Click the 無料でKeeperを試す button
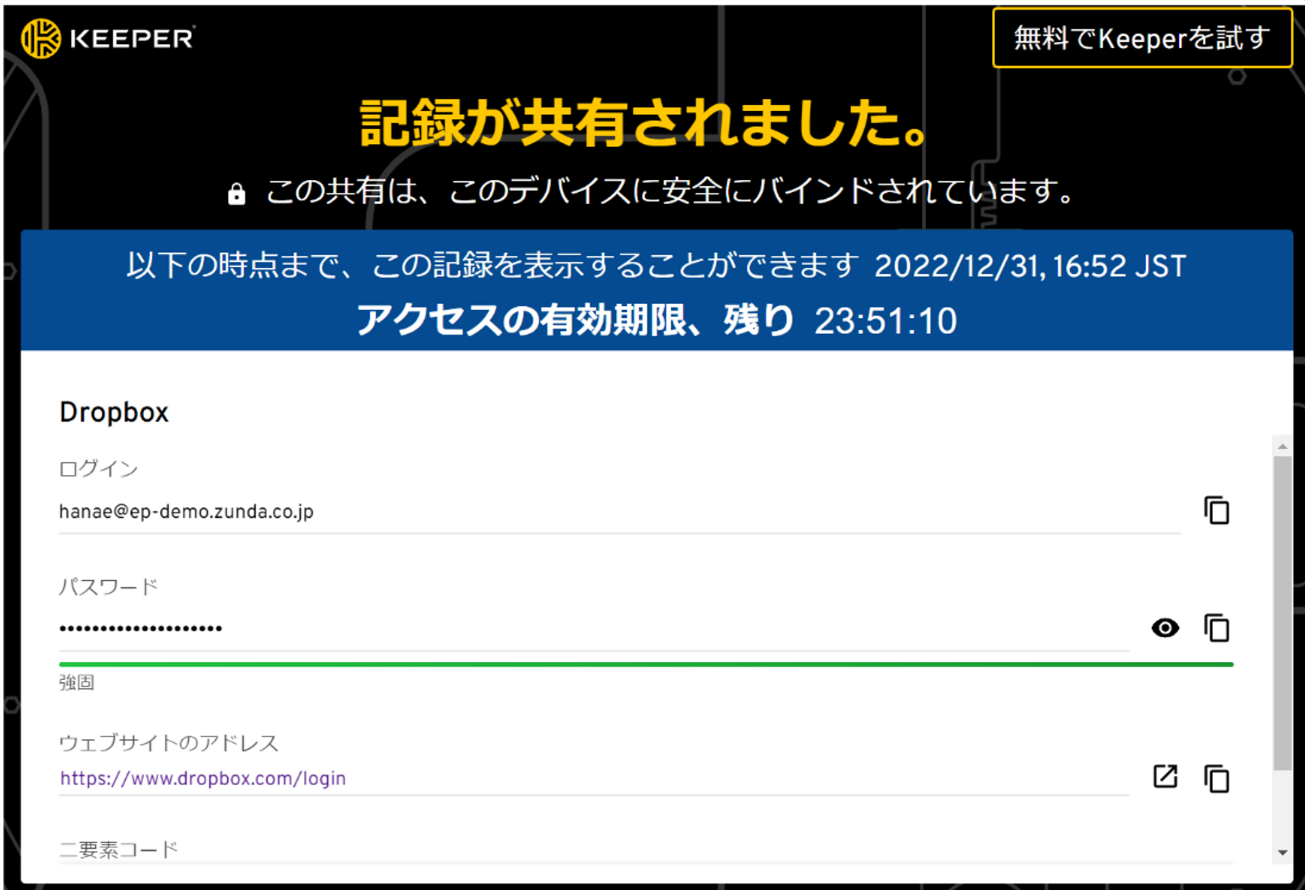 click(1142, 38)
